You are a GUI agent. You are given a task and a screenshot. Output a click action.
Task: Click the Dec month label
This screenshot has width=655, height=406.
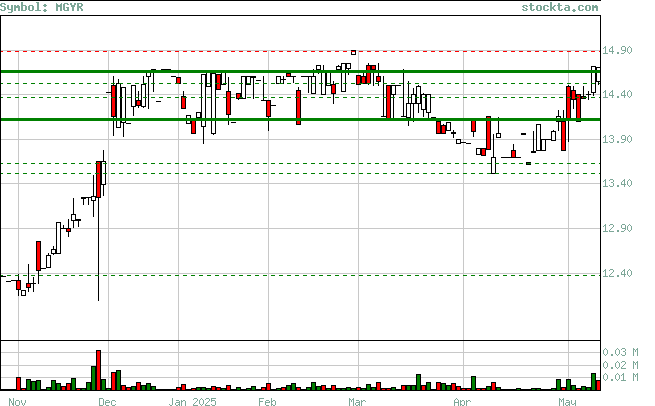point(107,401)
